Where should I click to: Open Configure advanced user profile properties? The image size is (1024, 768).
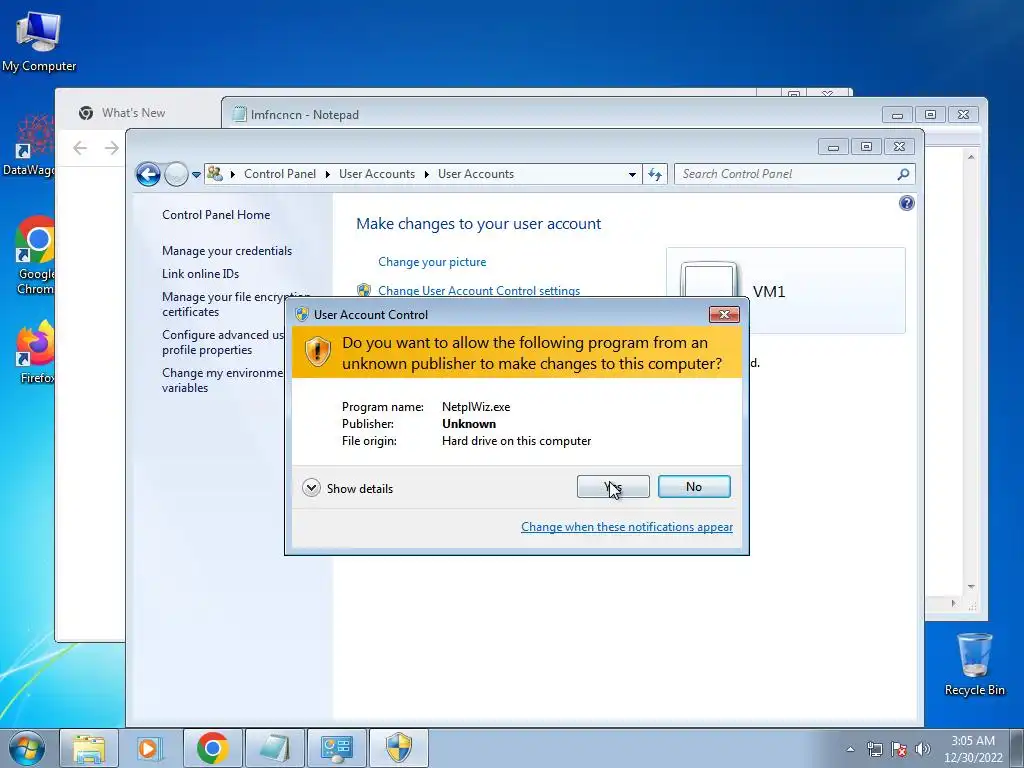(223, 342)
